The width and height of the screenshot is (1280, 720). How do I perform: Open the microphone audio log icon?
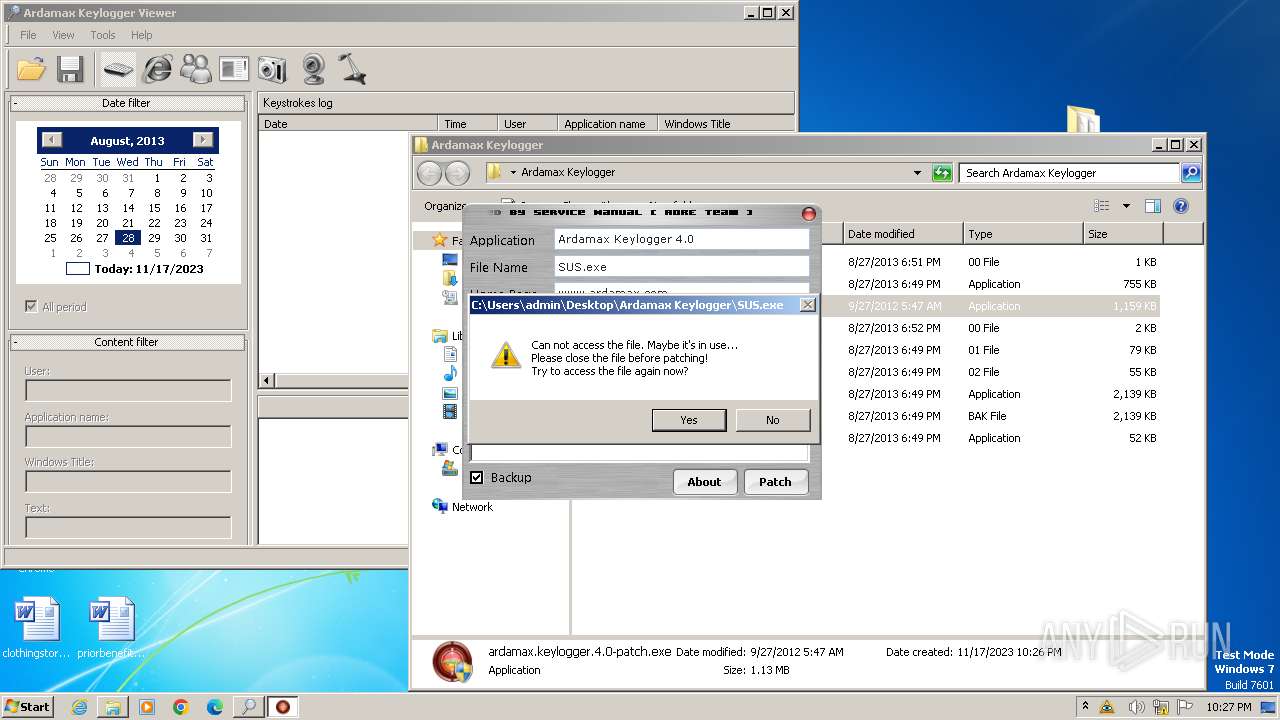coord(351,69)
